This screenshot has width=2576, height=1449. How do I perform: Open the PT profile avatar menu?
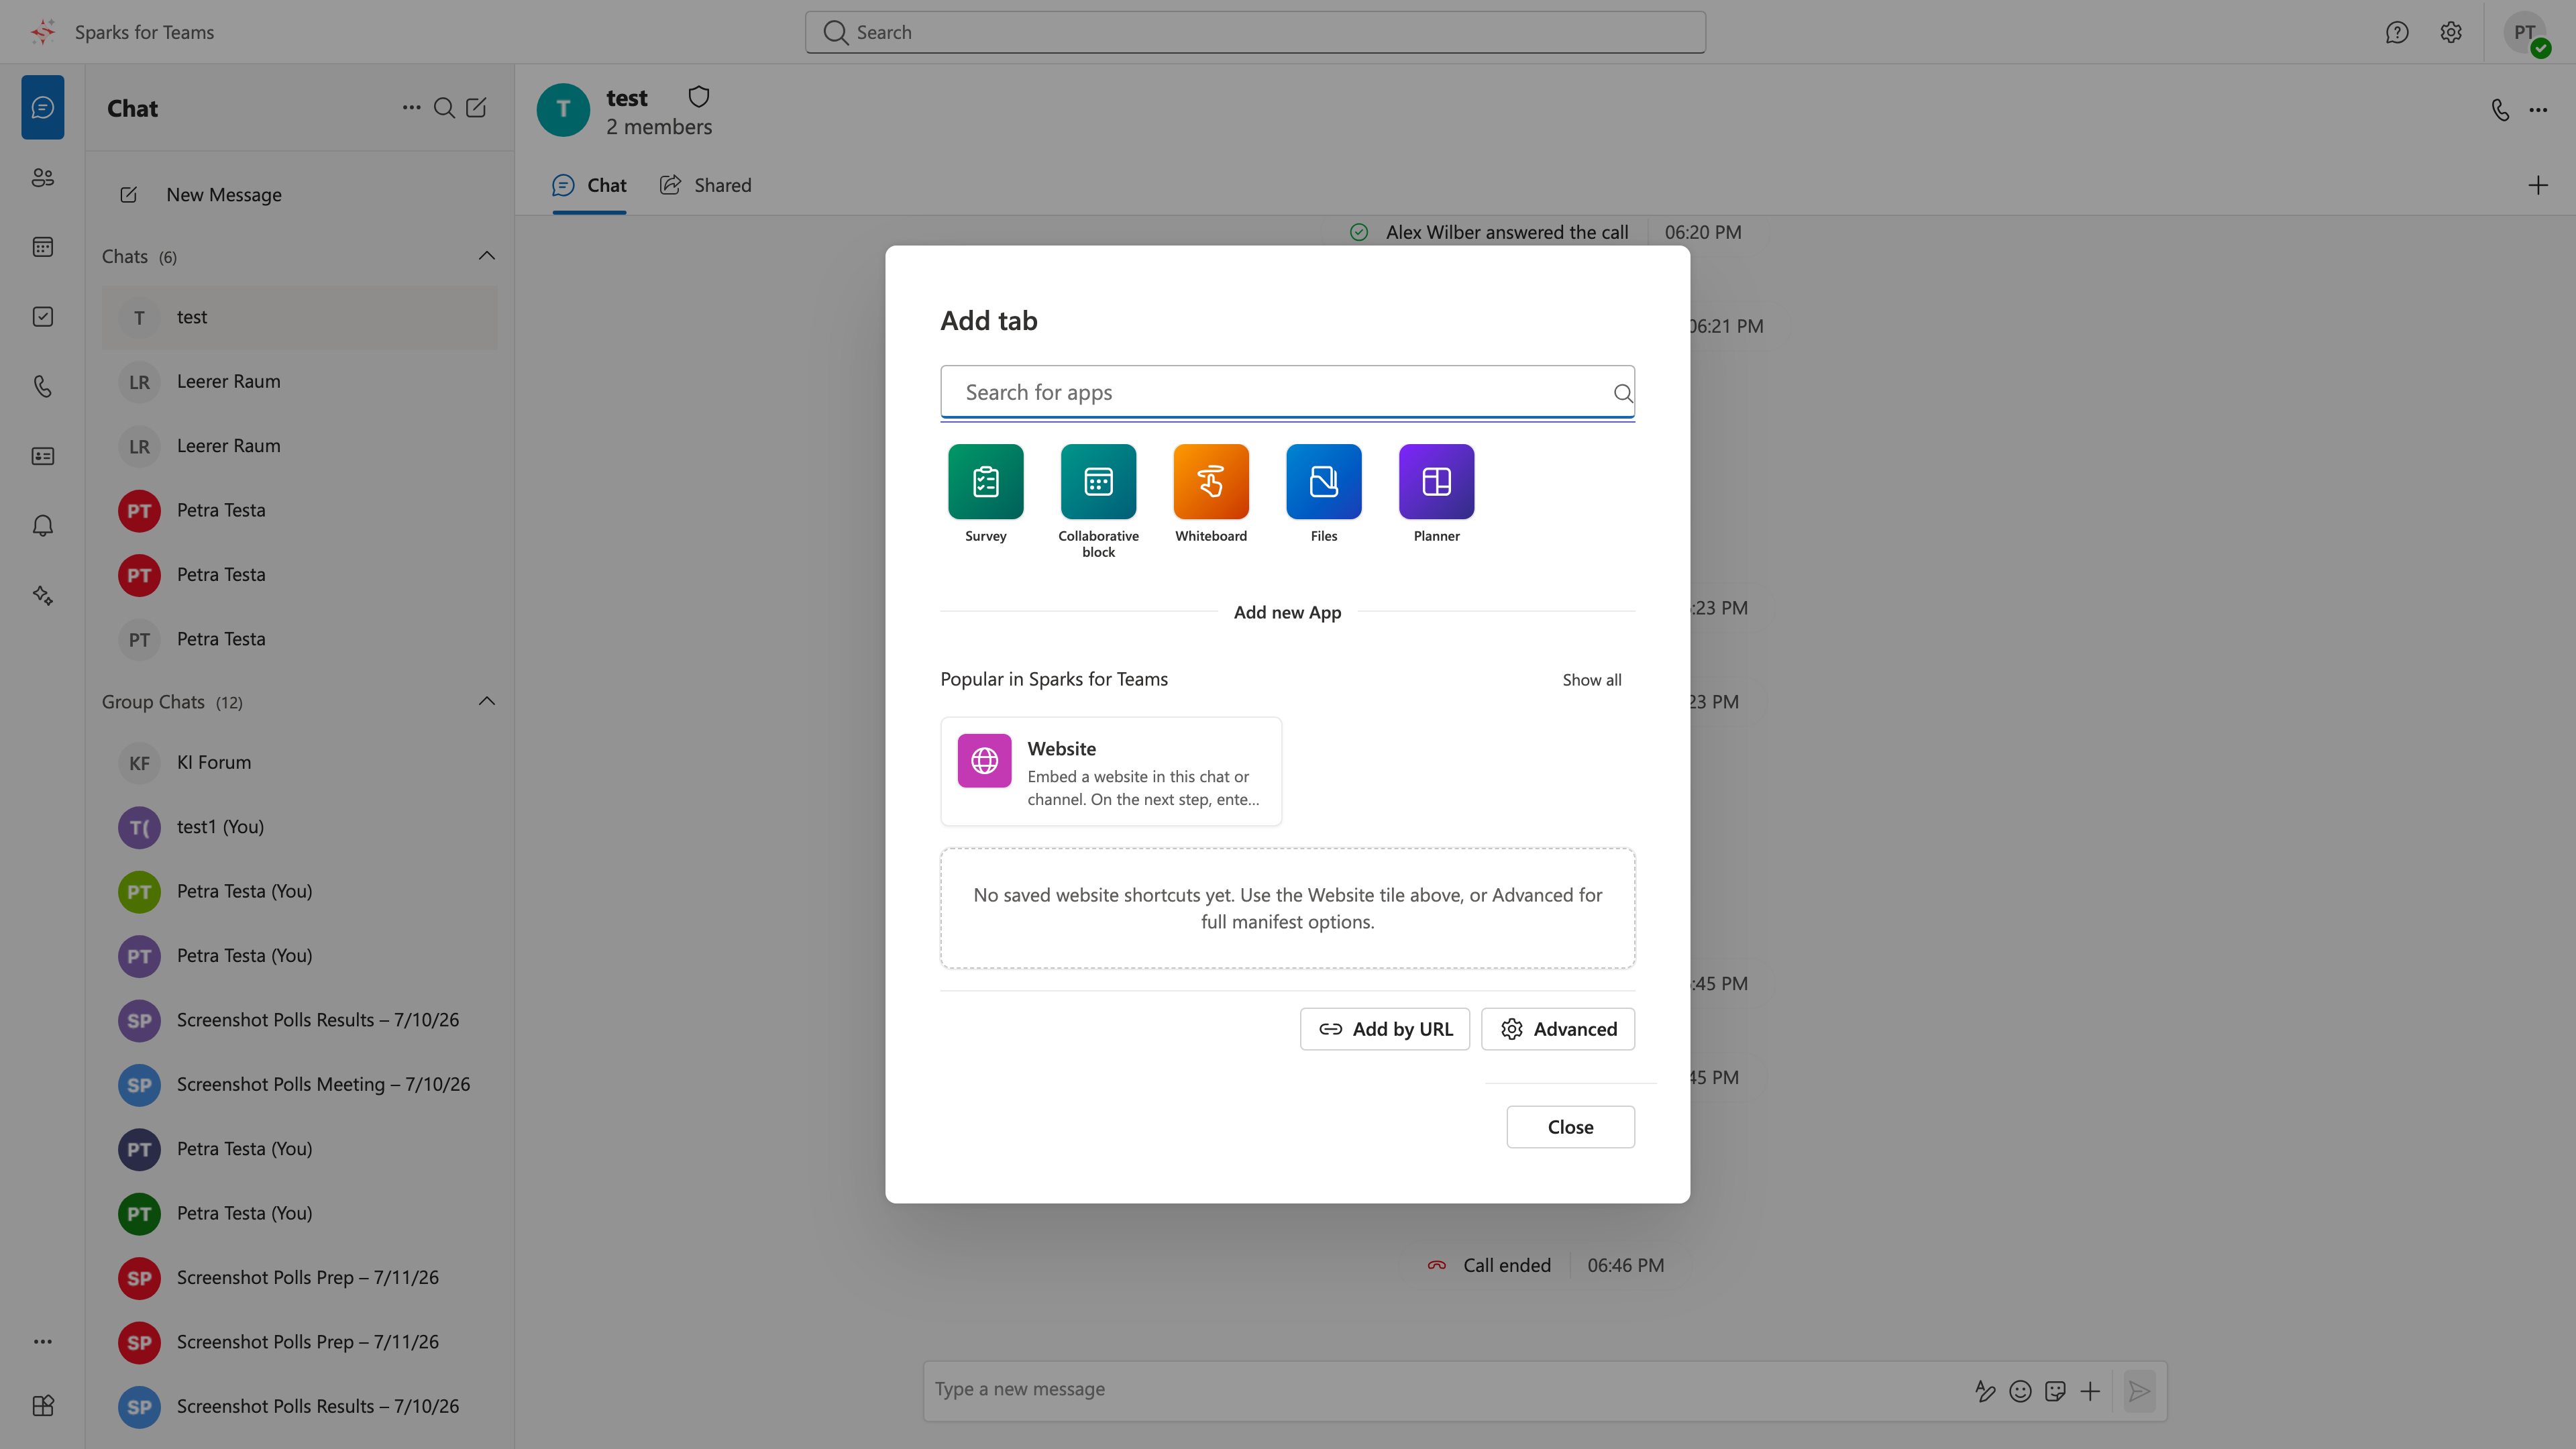click(x=2526, y=33)
